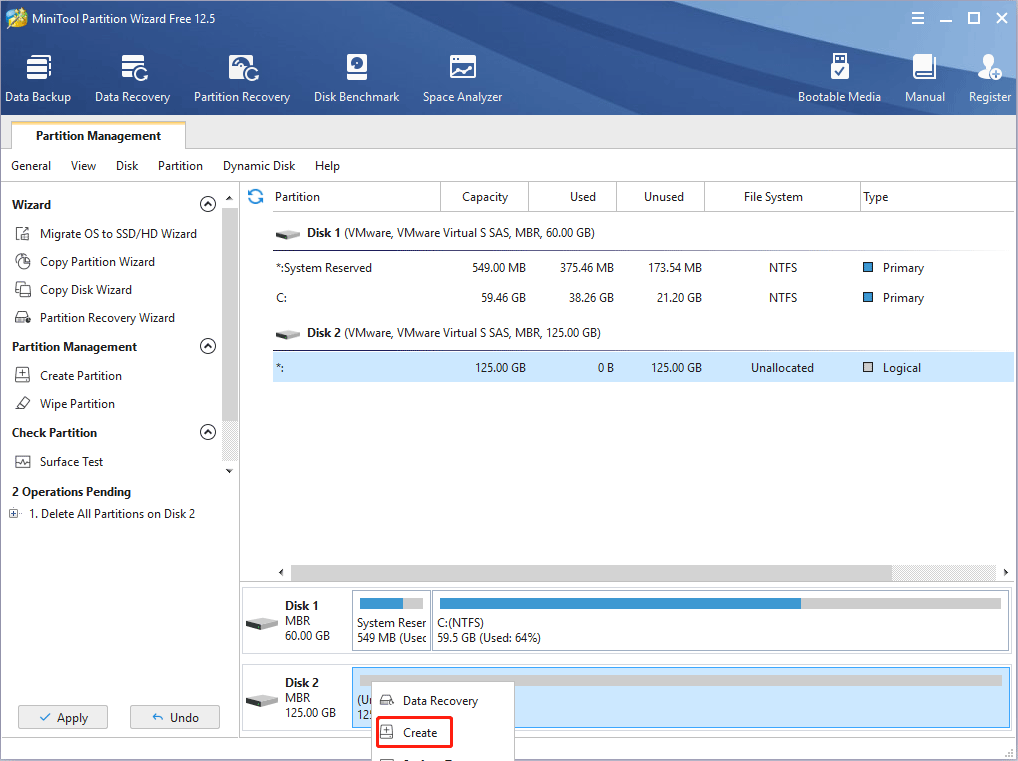This screenshot has height=761, width=1018.
Task: Select the unallocated 125.00 GB row
Action: pos(643,368)
